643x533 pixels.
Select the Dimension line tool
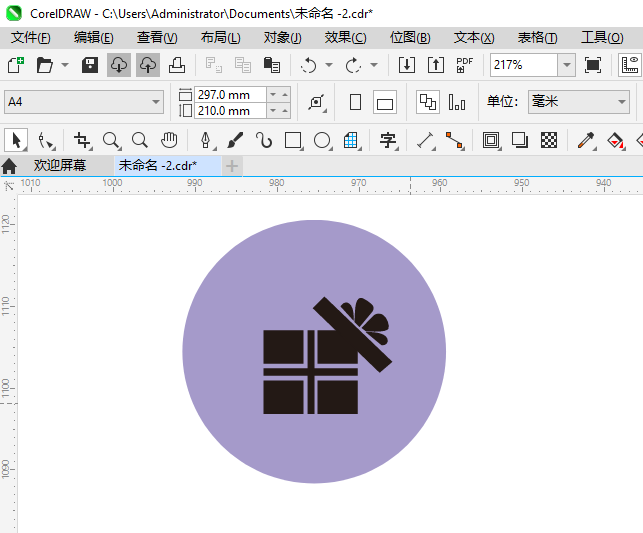(425, 141)
